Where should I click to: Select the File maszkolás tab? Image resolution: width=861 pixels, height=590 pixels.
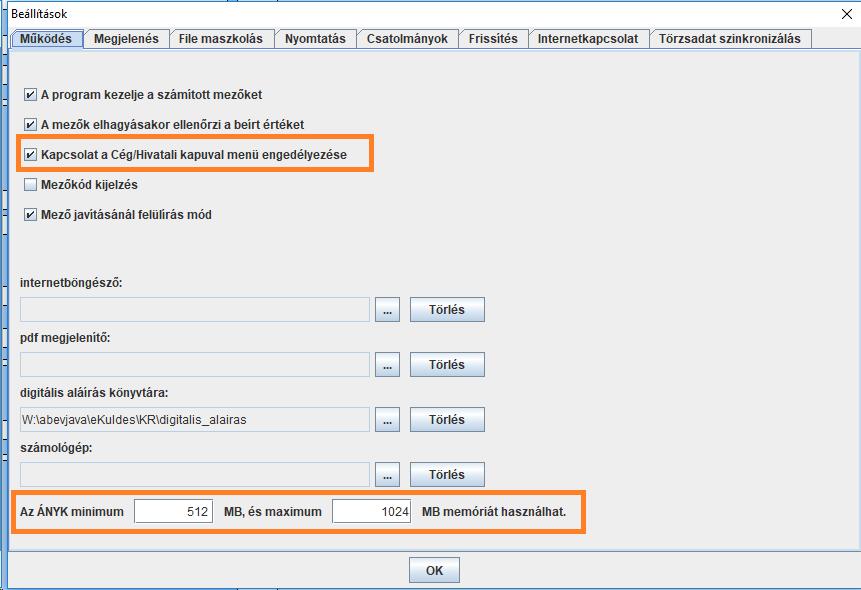click(x=221, y=39)
